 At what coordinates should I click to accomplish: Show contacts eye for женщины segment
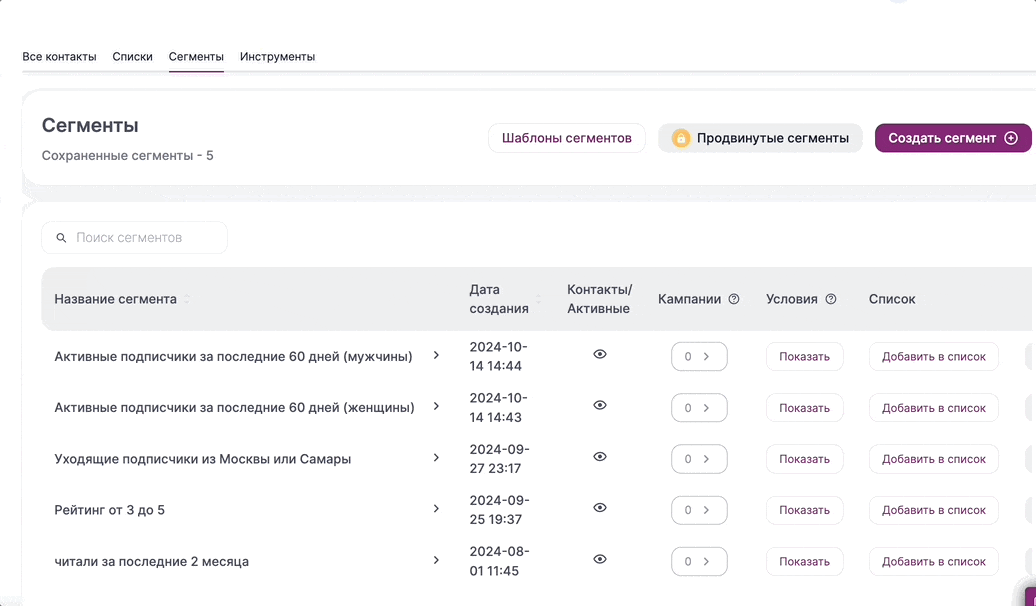click(600, 405)
